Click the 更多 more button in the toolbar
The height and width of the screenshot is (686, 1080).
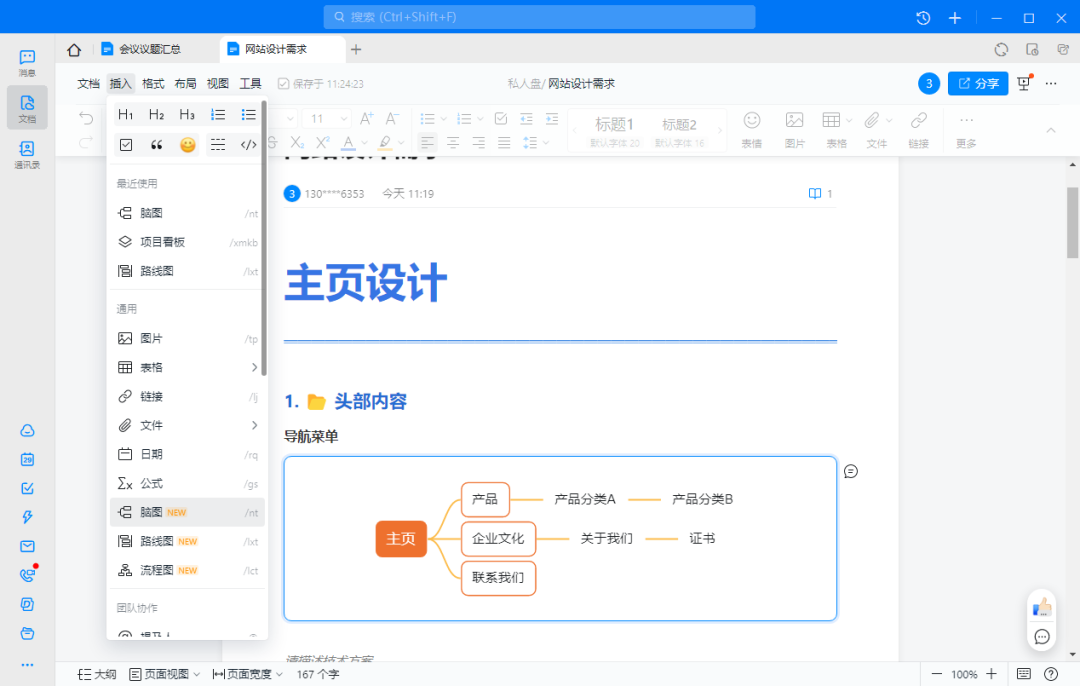tap(965, 127)
